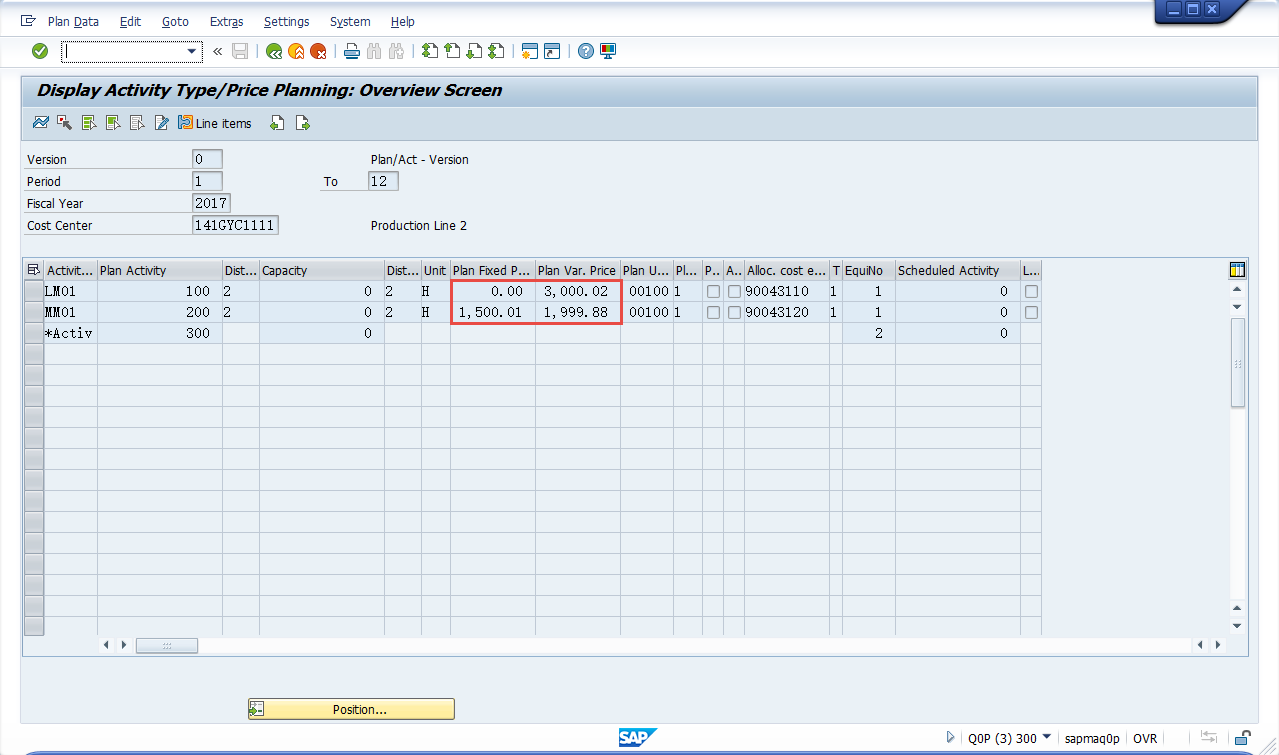Click the cell 90043120 in Alloc. cost element
The width and height of the screenshot is (1279, 755).
[786, 312]
